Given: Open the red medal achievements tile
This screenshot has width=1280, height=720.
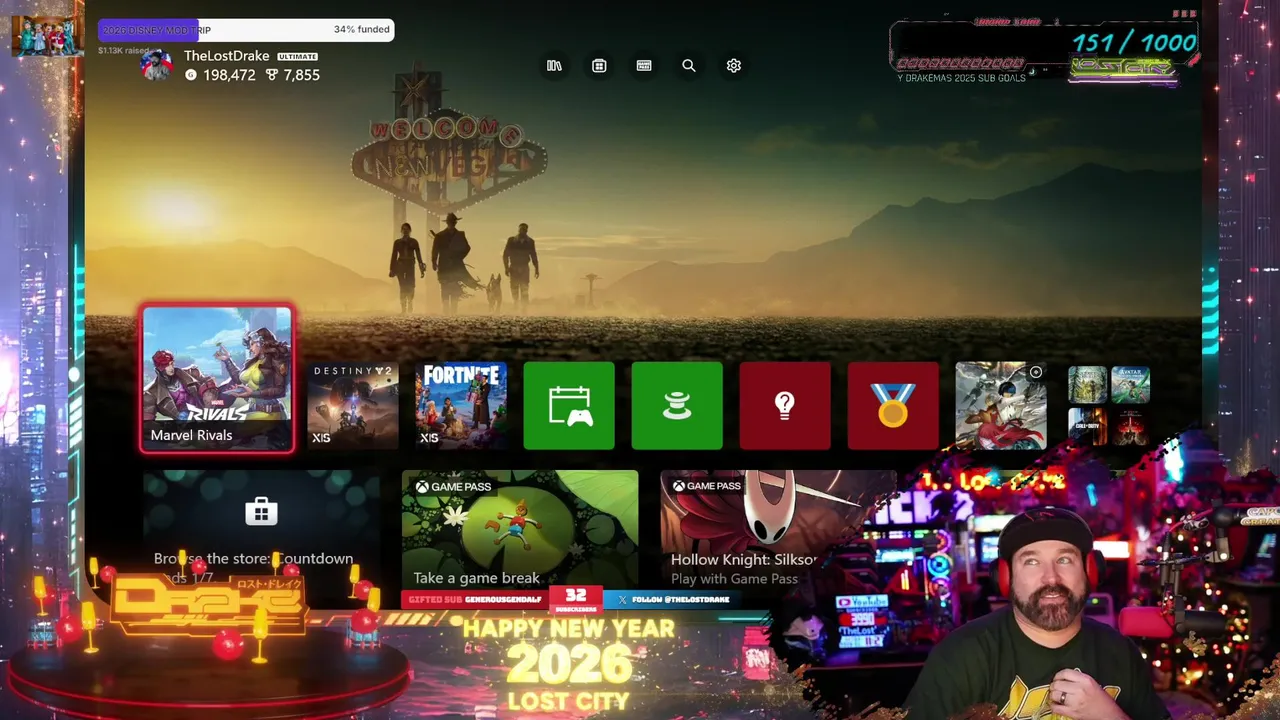Looking at the screenshot, I should pos(893,406).
